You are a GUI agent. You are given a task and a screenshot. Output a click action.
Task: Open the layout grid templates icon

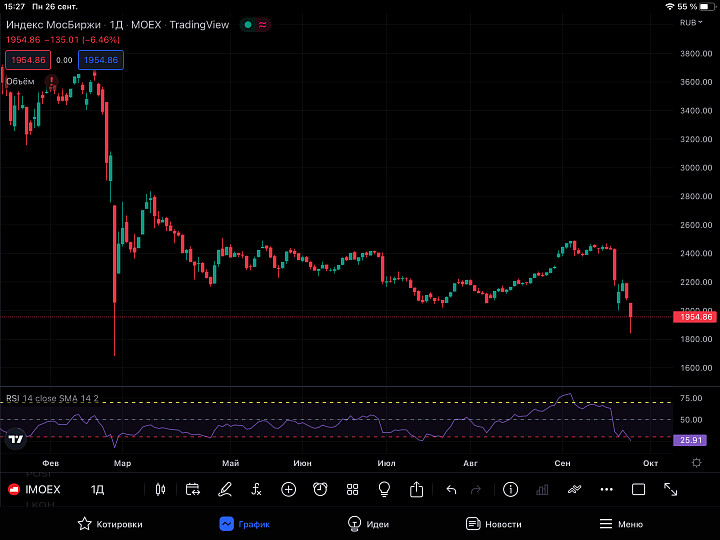(x=352, y=489)
